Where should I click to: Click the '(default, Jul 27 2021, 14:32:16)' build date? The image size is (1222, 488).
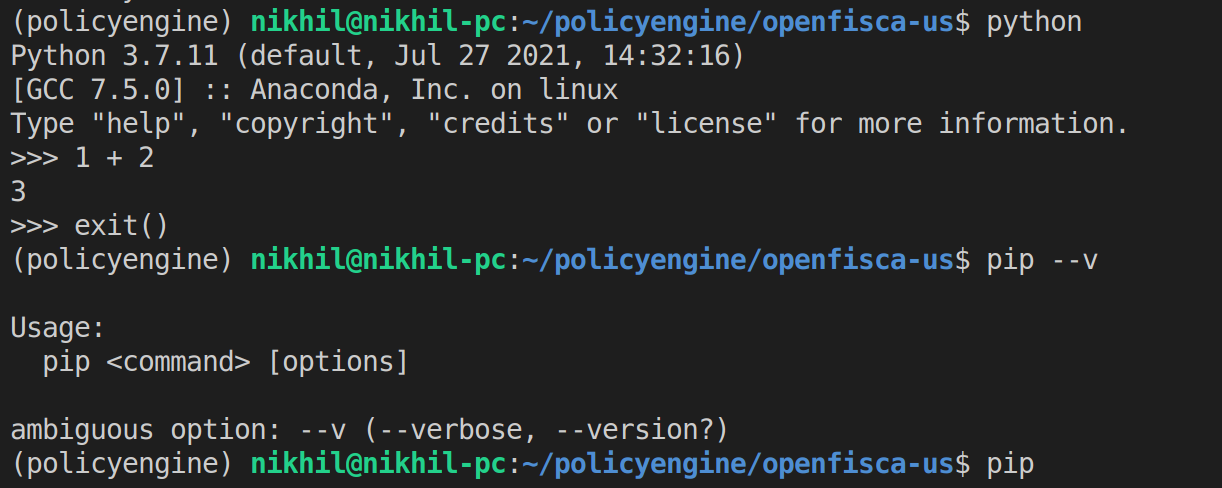click(490, 55)
